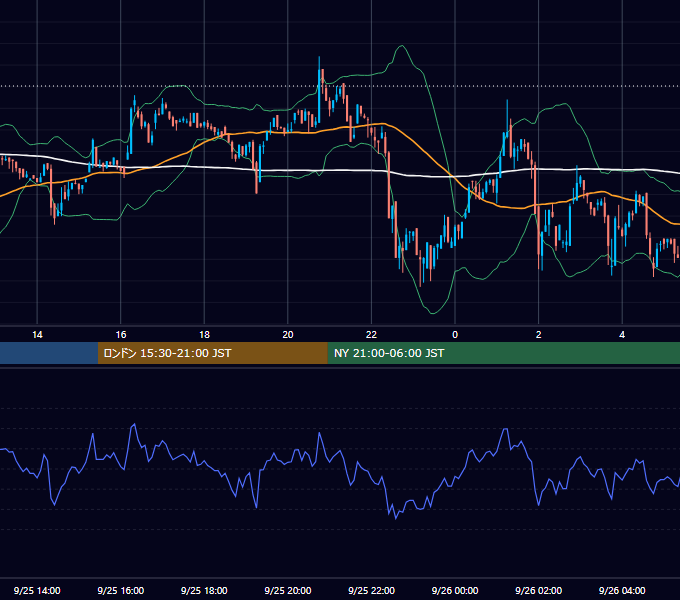The image size is (680, 600).
Task: Click the hour label 0 on the price chart axis
Action: [455, 335]
